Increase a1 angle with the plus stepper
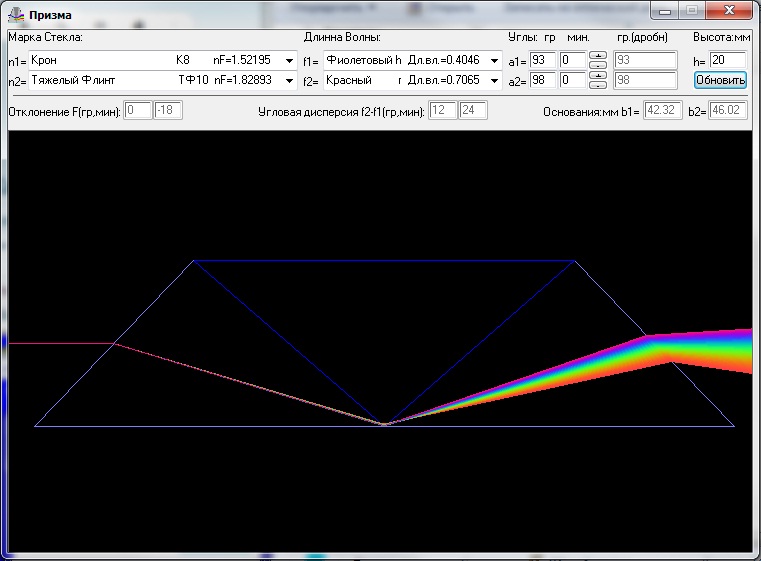761x561 pixels. pos(598,55)
